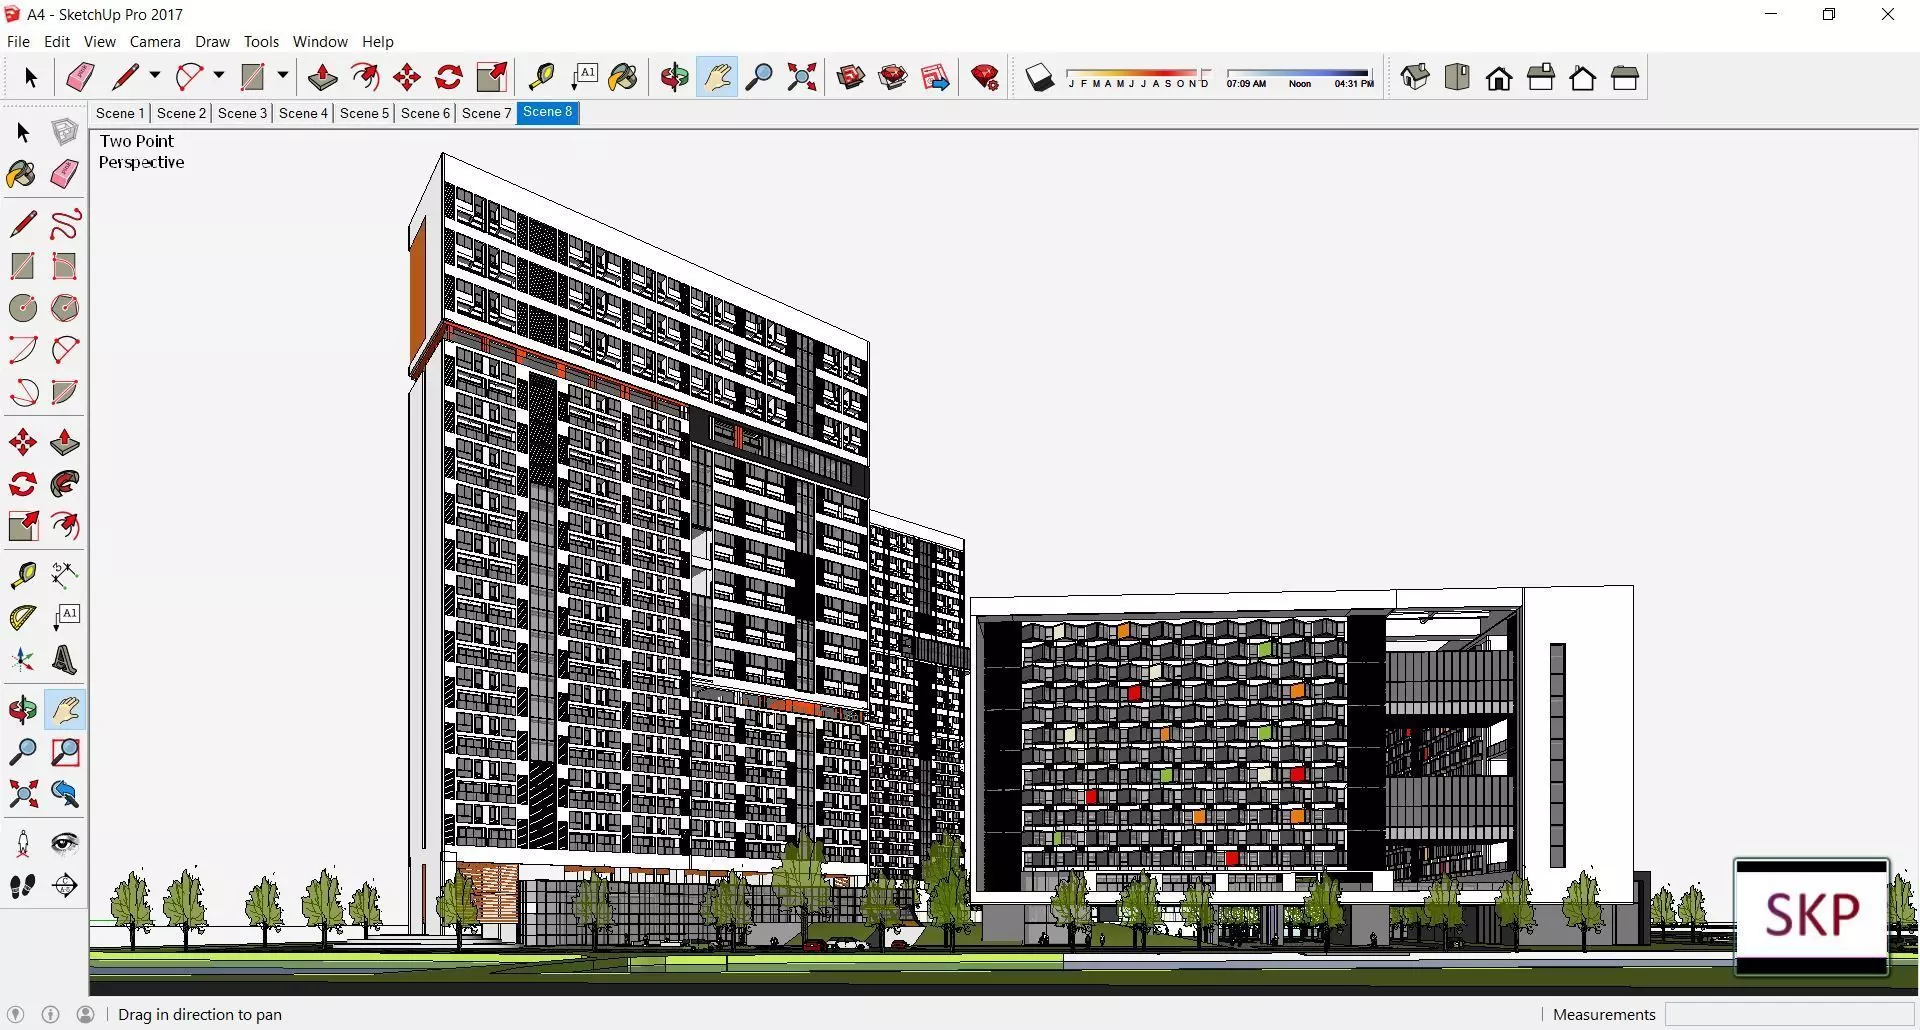Switch to the Scene 3 tab
The height and width of the screenshot is (1030, 1920).
pyautogui.click(x=242, y=113)
